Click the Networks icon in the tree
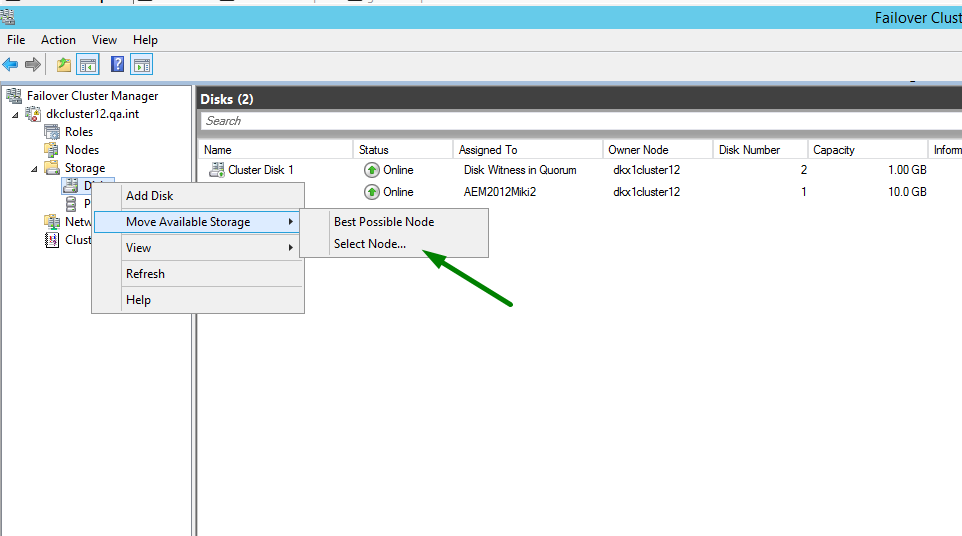Viewport: 962px width, 536px height. pyautogui.click(x=52, y=221)
